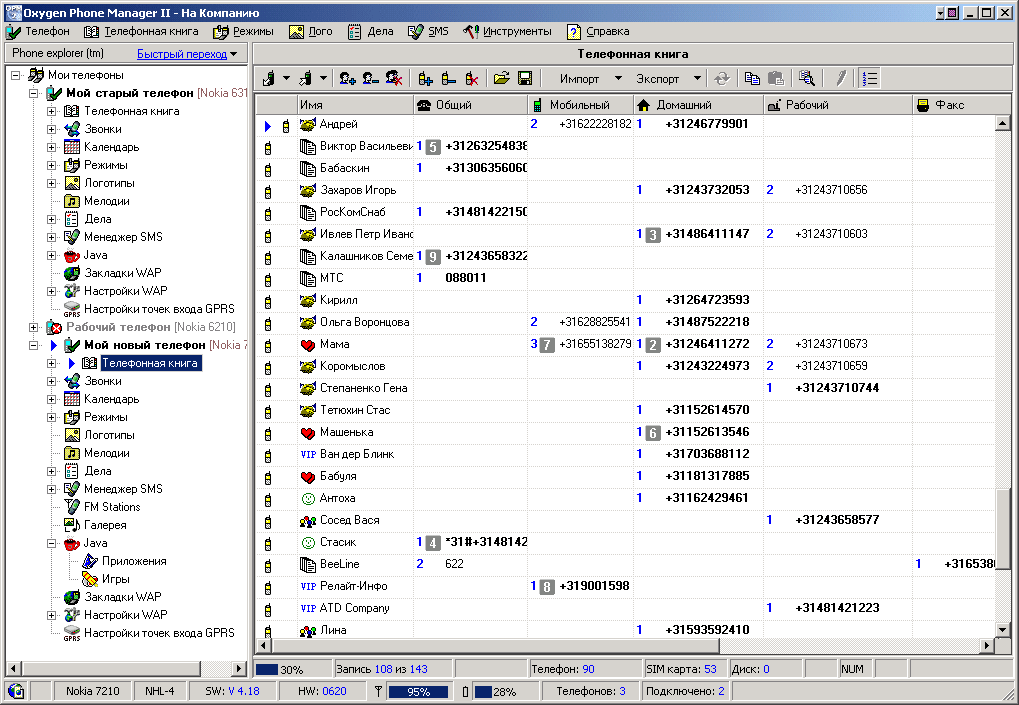This screenshot has width=1019, height=705.
Task: Sort by the Факс column header
Action: (x=953, y=105)
